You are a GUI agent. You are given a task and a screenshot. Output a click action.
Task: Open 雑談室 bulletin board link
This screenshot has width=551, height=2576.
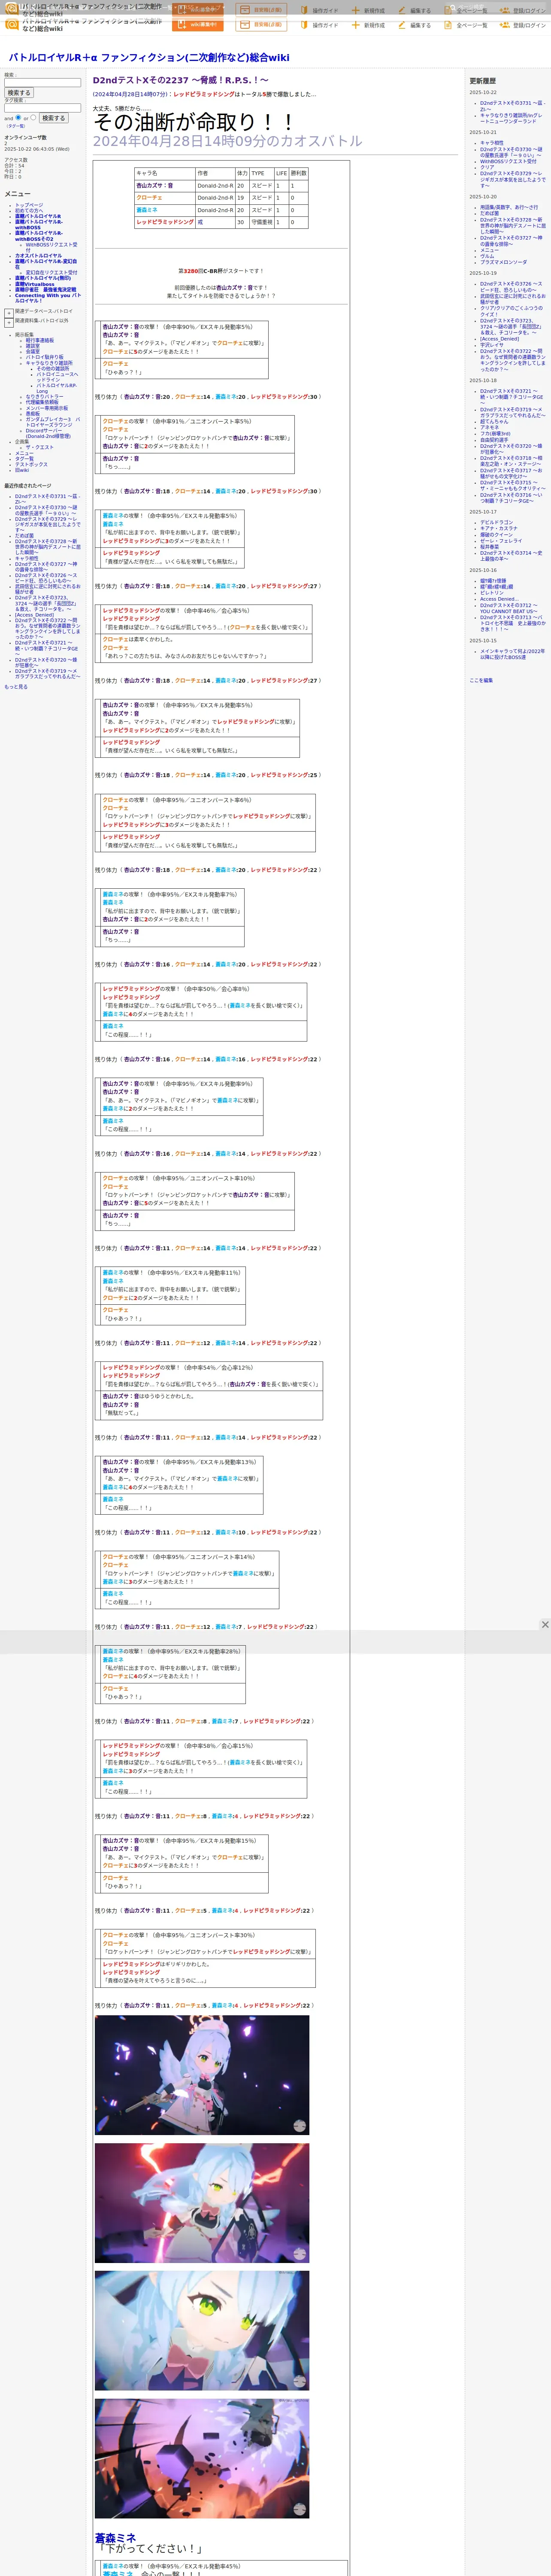point(33,346)
